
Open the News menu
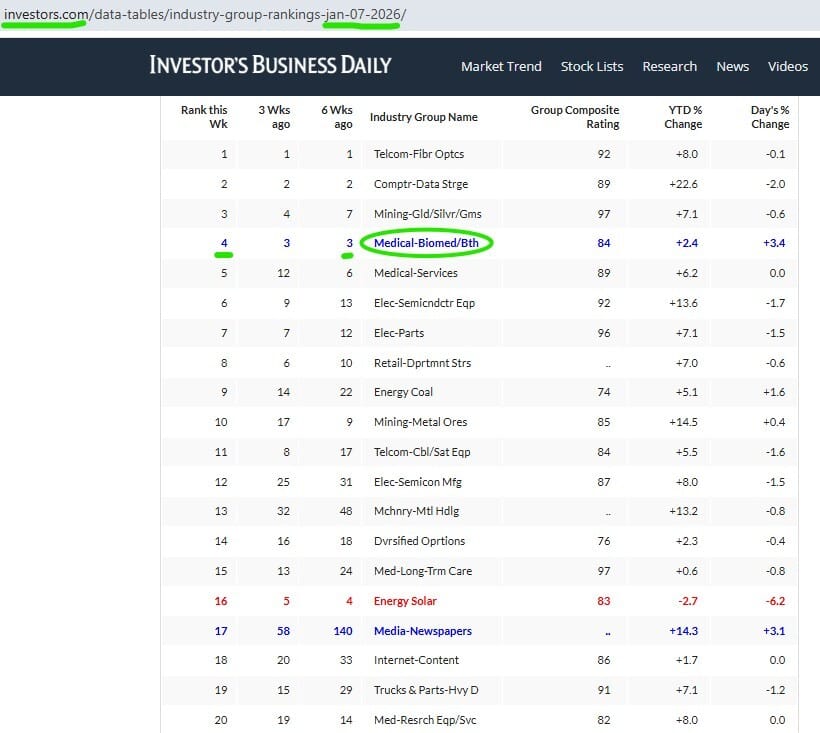tap(732, 66)
